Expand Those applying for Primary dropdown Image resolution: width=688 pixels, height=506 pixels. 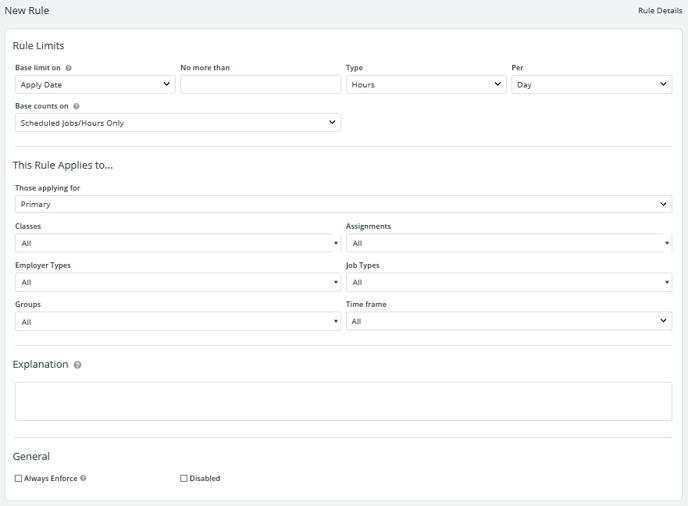coord(343,204)
